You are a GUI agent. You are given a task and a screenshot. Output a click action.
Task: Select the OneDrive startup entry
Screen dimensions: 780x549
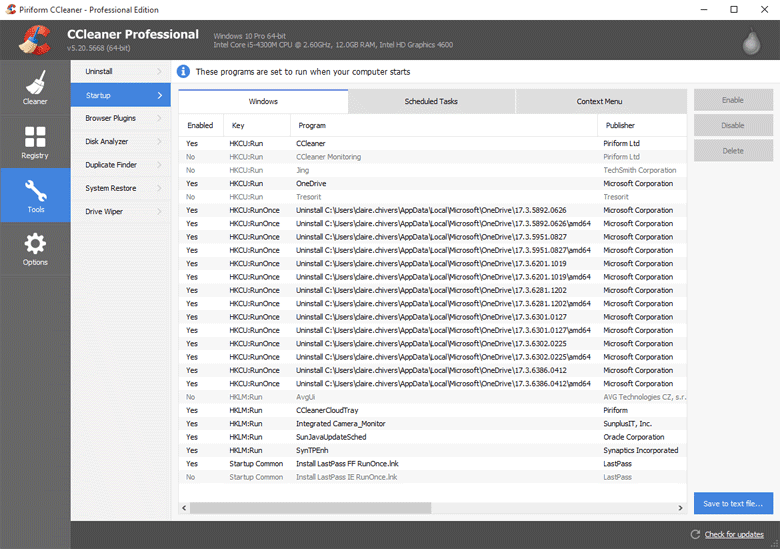432,183
